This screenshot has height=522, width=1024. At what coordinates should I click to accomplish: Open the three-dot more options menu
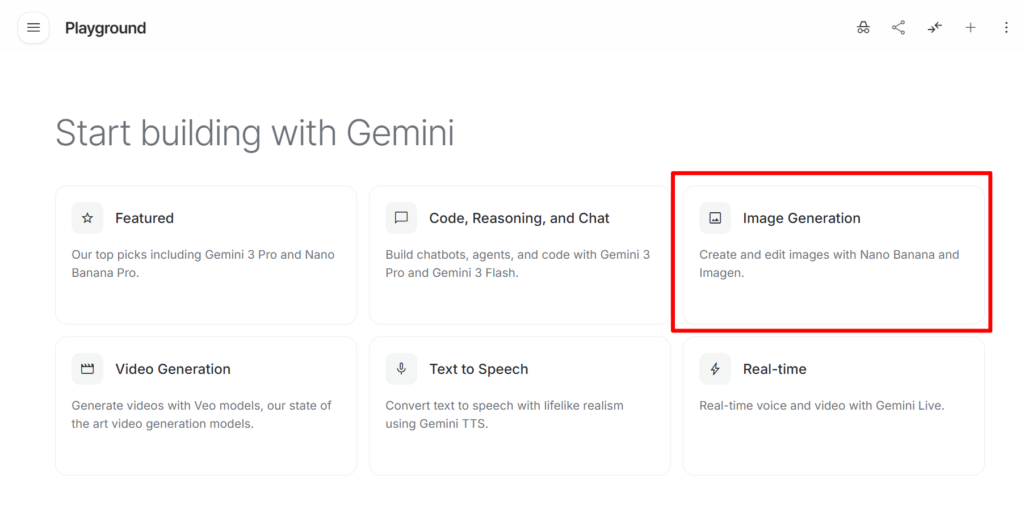(x=1006, y=28)
